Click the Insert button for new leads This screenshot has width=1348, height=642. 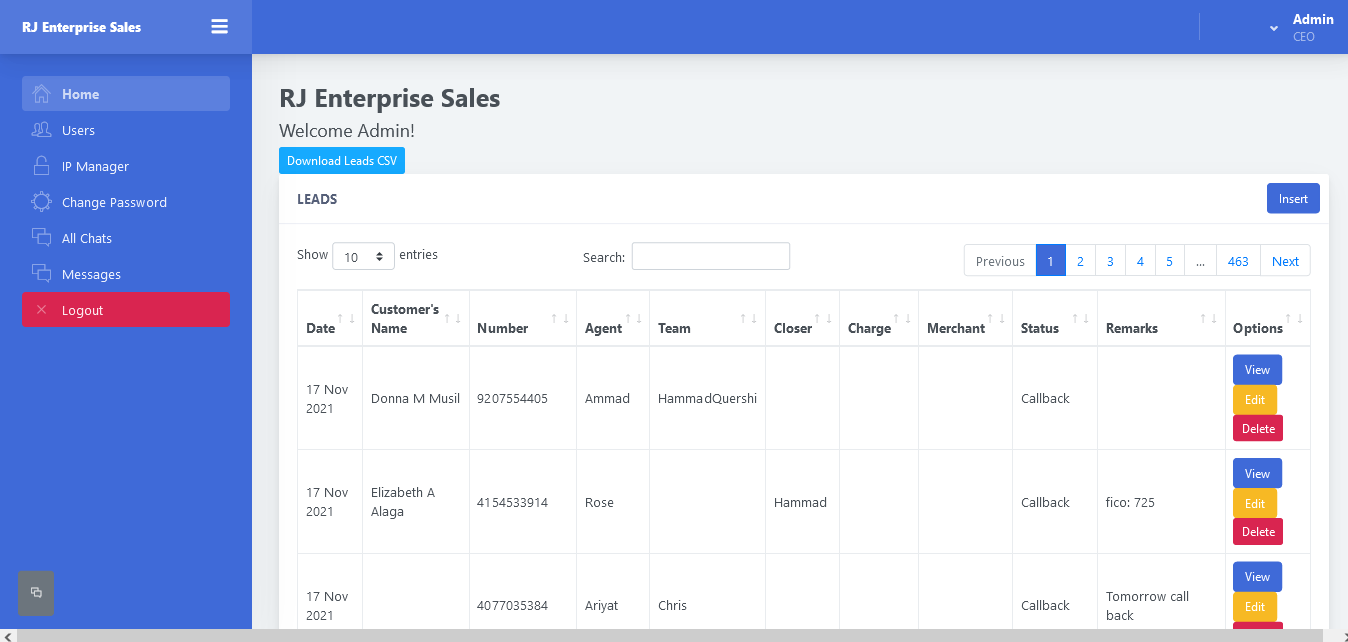[1292, 198]
